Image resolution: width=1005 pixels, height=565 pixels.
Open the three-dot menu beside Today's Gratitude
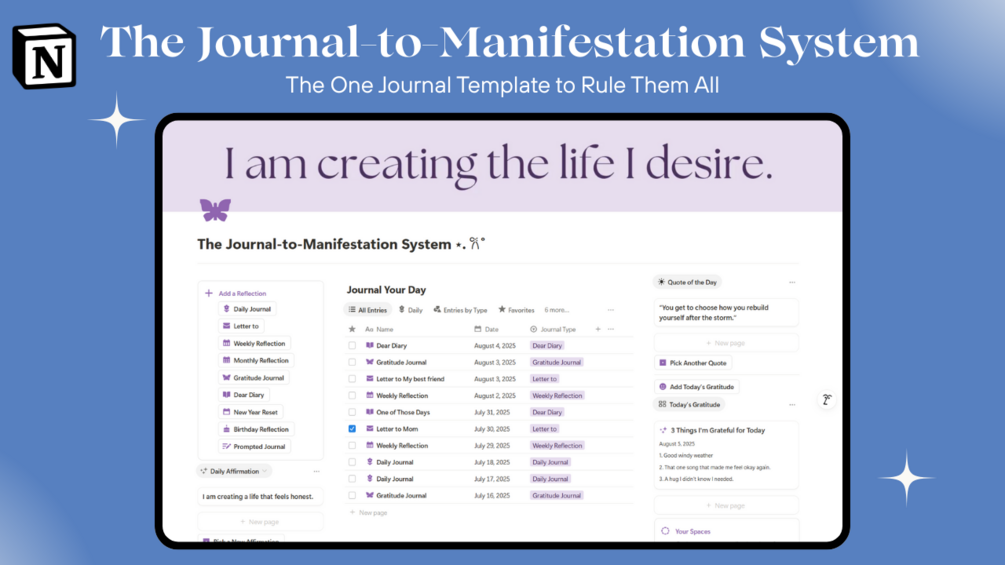point(792,405)
